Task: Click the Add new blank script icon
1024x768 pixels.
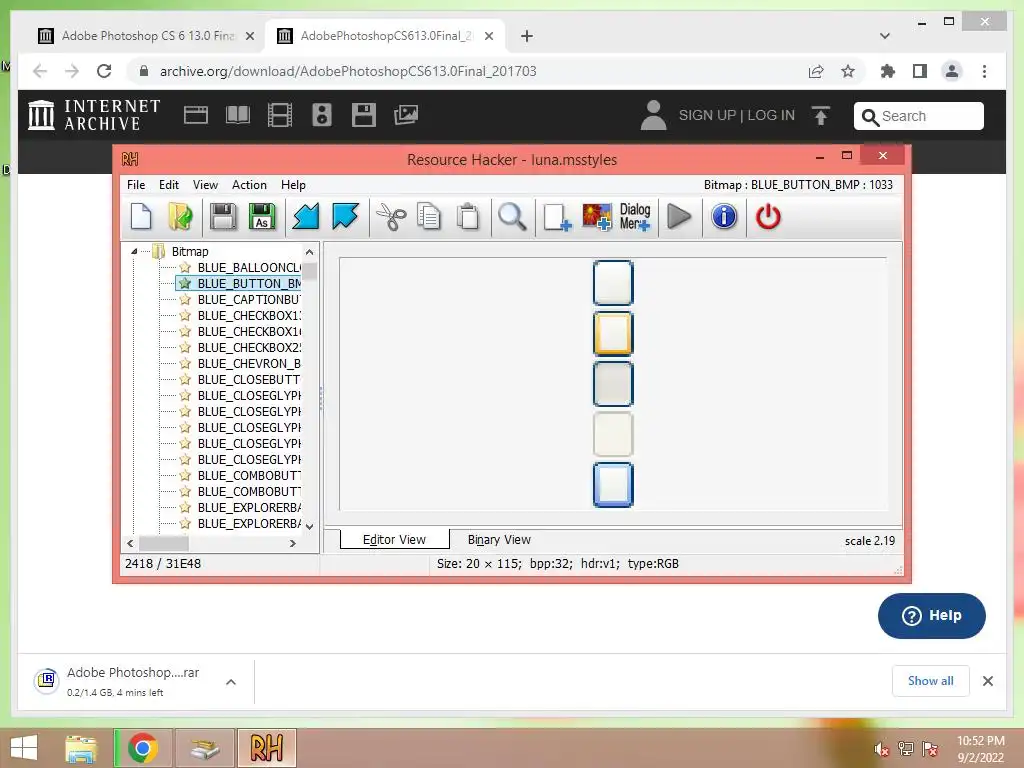Action: [557, 217]
